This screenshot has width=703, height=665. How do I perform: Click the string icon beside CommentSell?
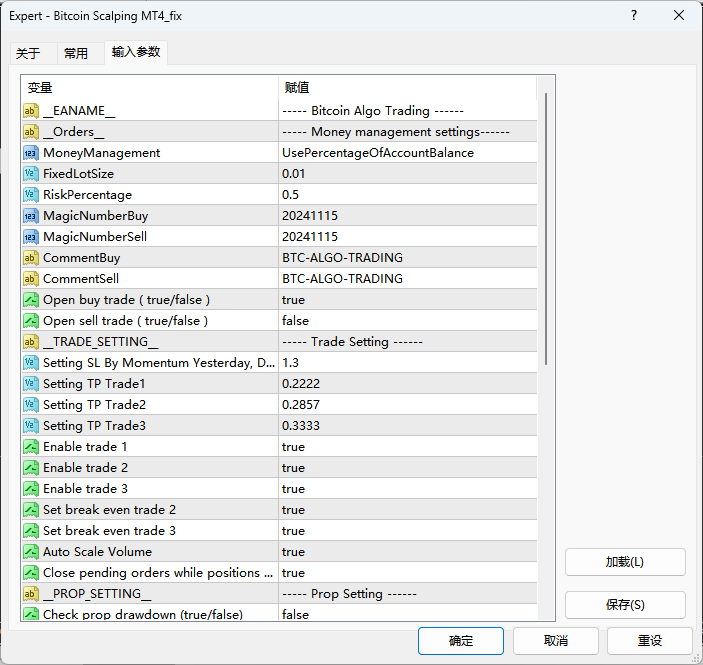[31, 279]
